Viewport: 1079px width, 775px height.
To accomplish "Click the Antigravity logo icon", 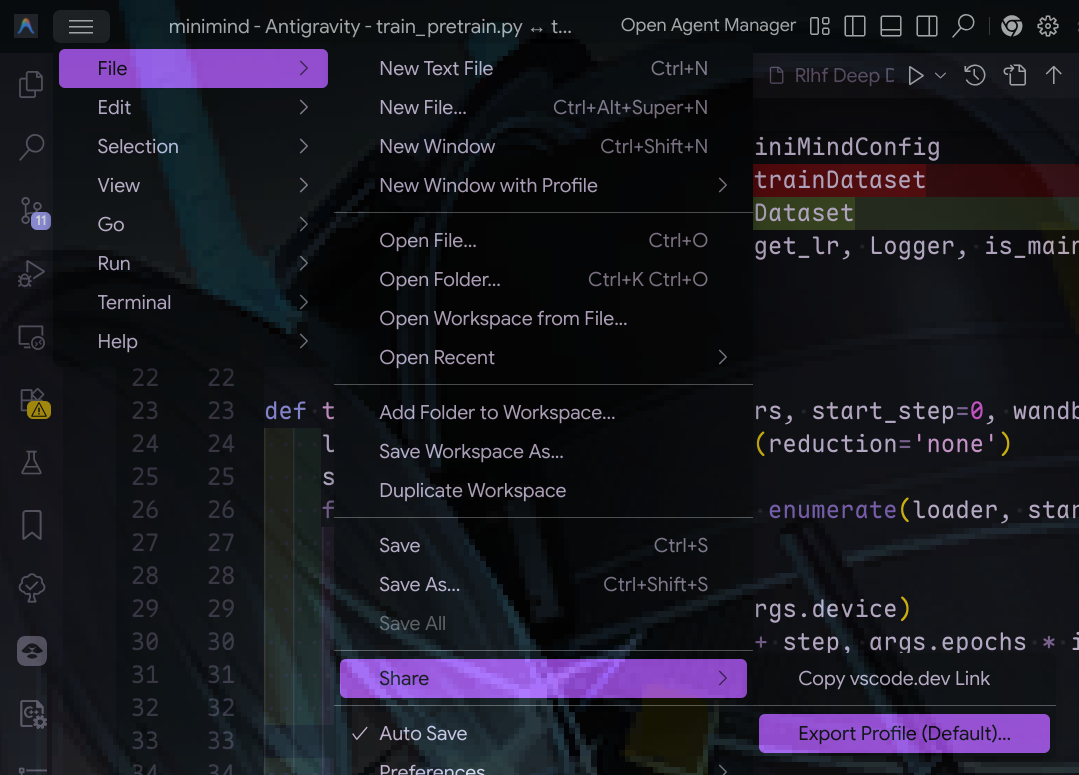I will [26, 27].
